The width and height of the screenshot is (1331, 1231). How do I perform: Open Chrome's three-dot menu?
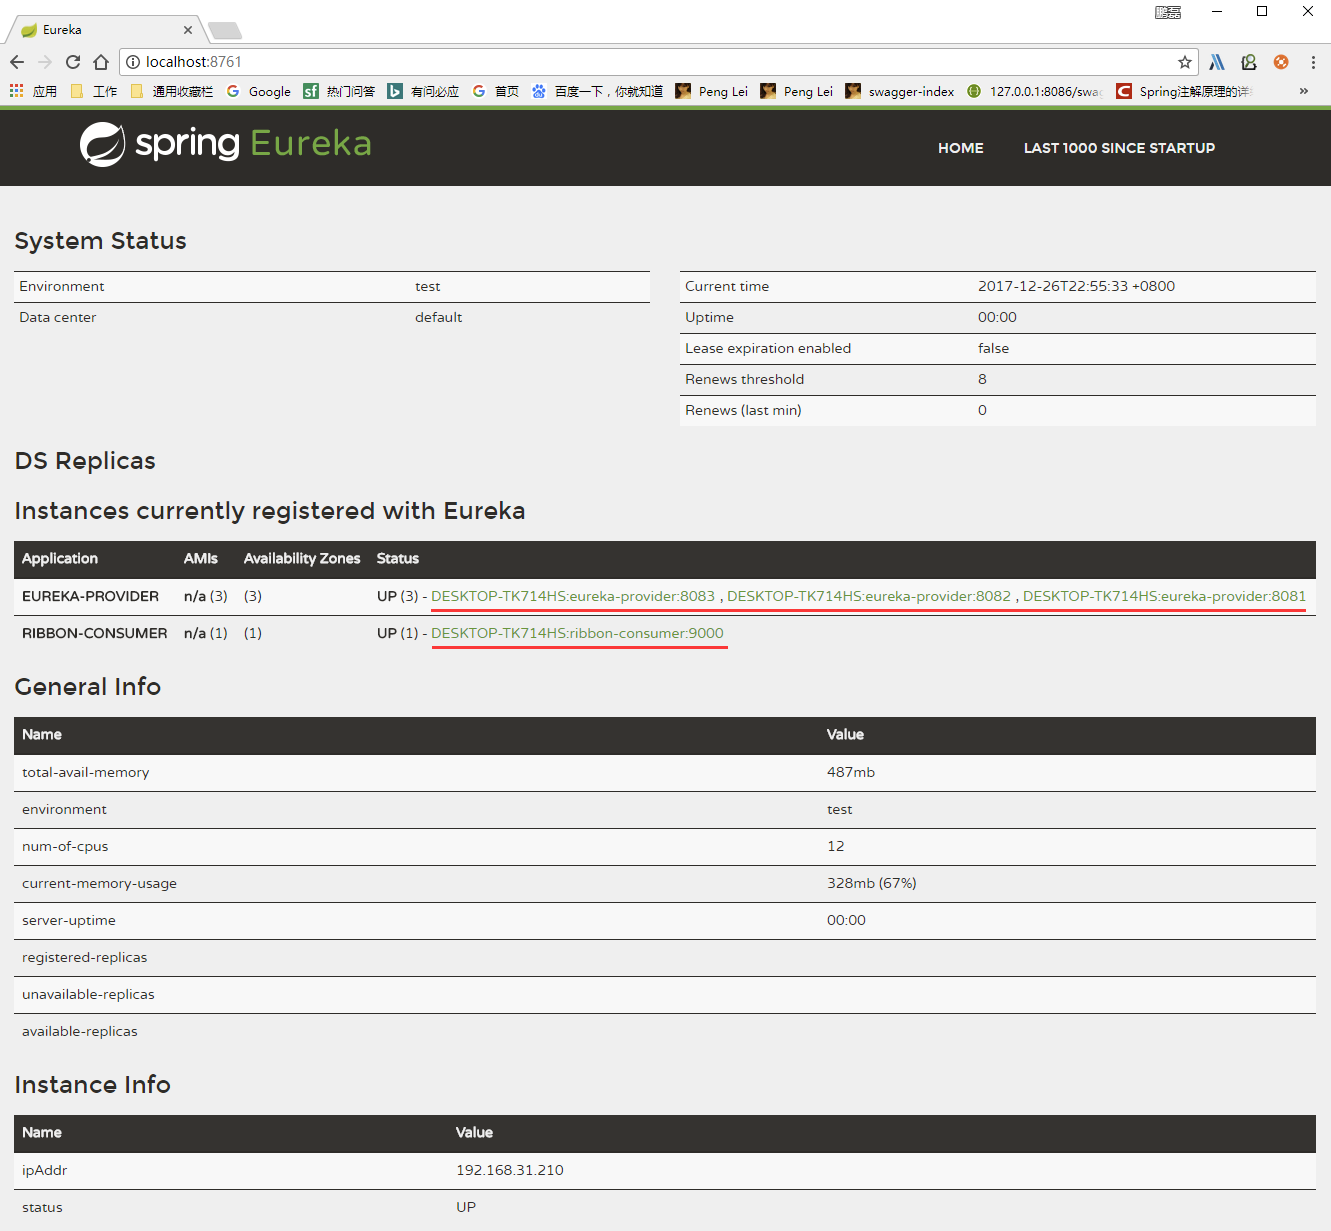1313,62
